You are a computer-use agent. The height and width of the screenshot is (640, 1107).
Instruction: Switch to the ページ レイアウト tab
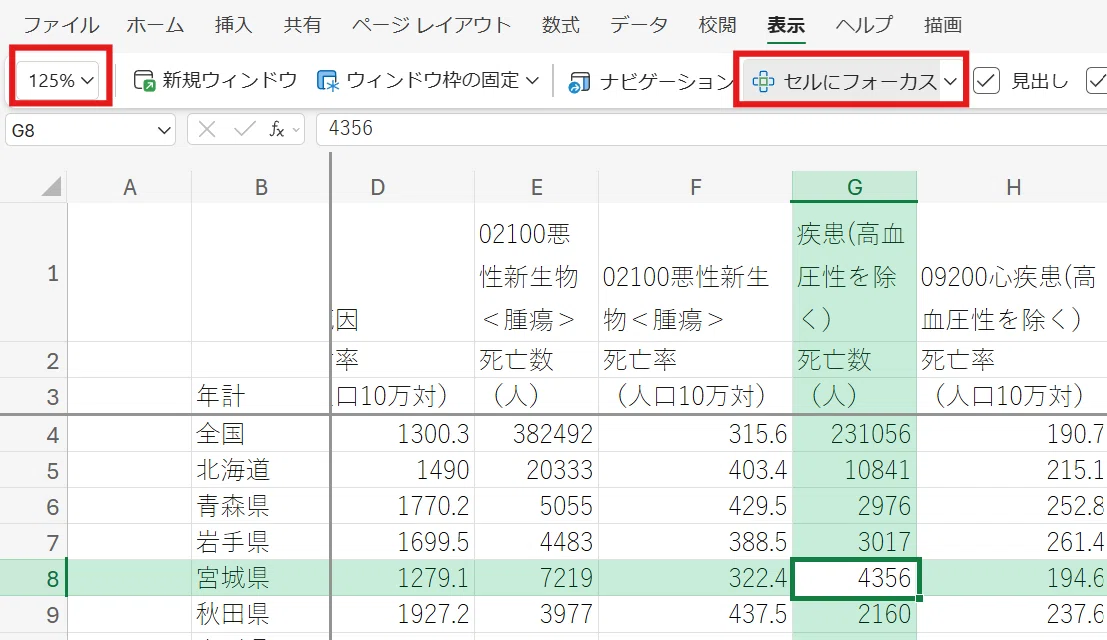(x=431, y=25)
